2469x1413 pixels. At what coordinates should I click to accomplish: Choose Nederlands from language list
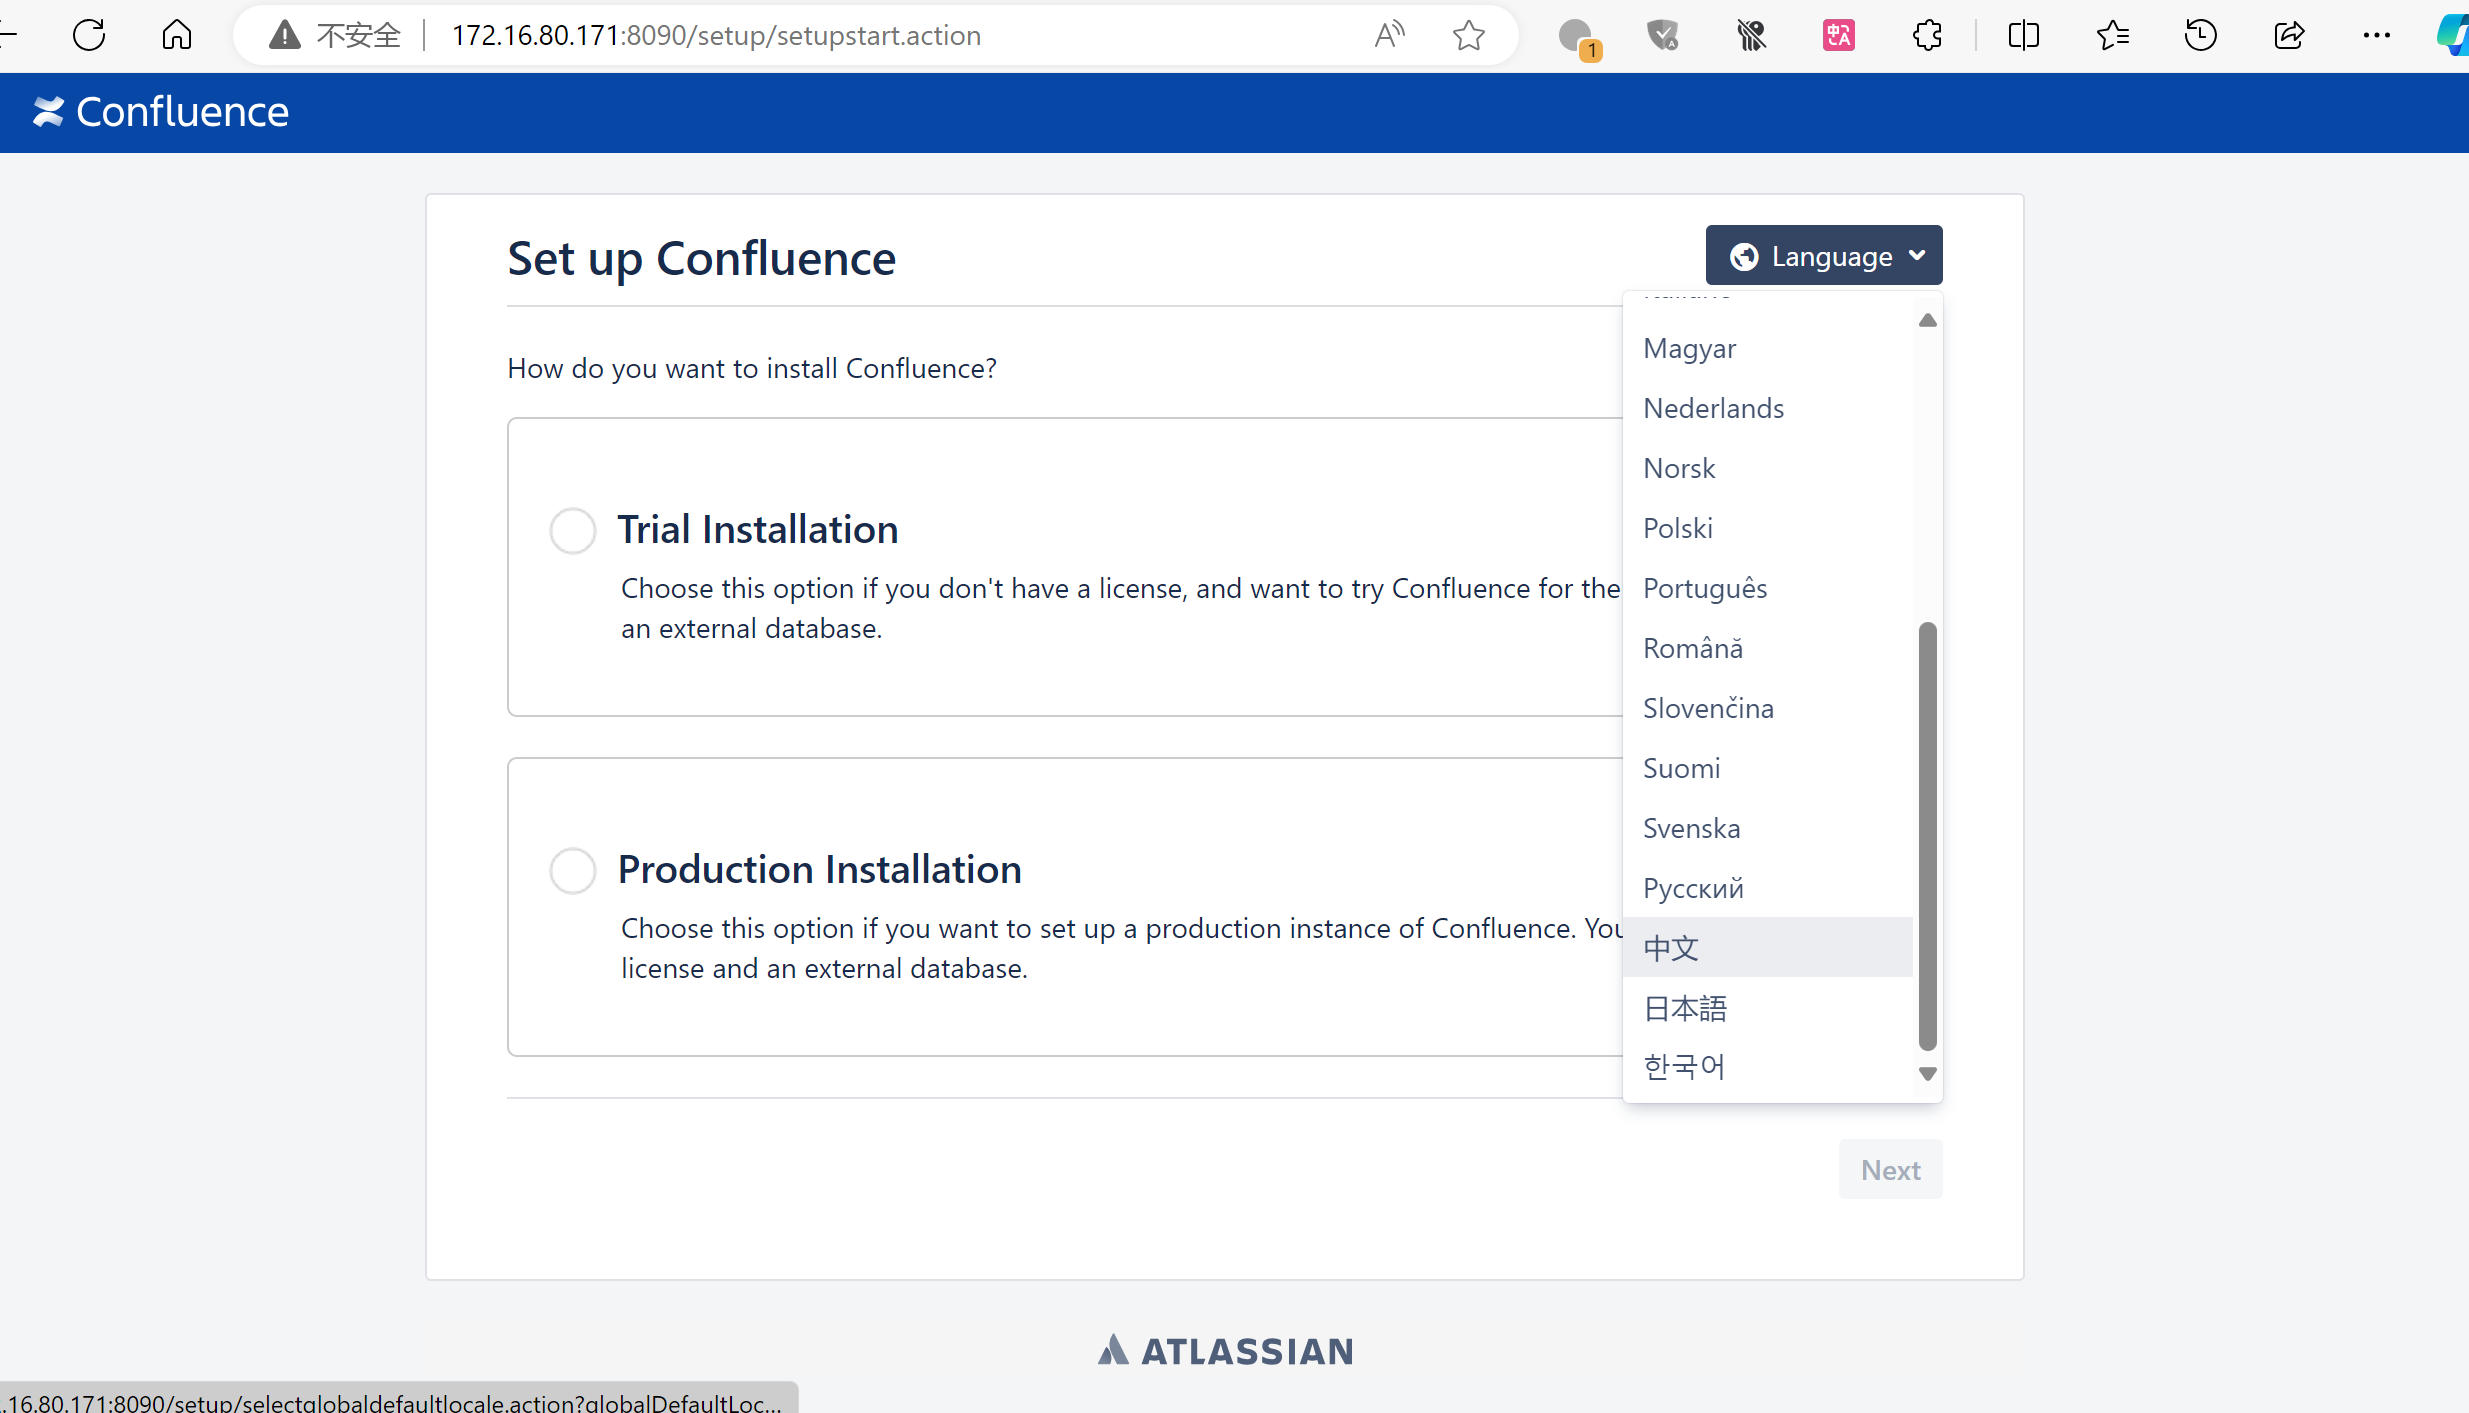[1767, 408]
